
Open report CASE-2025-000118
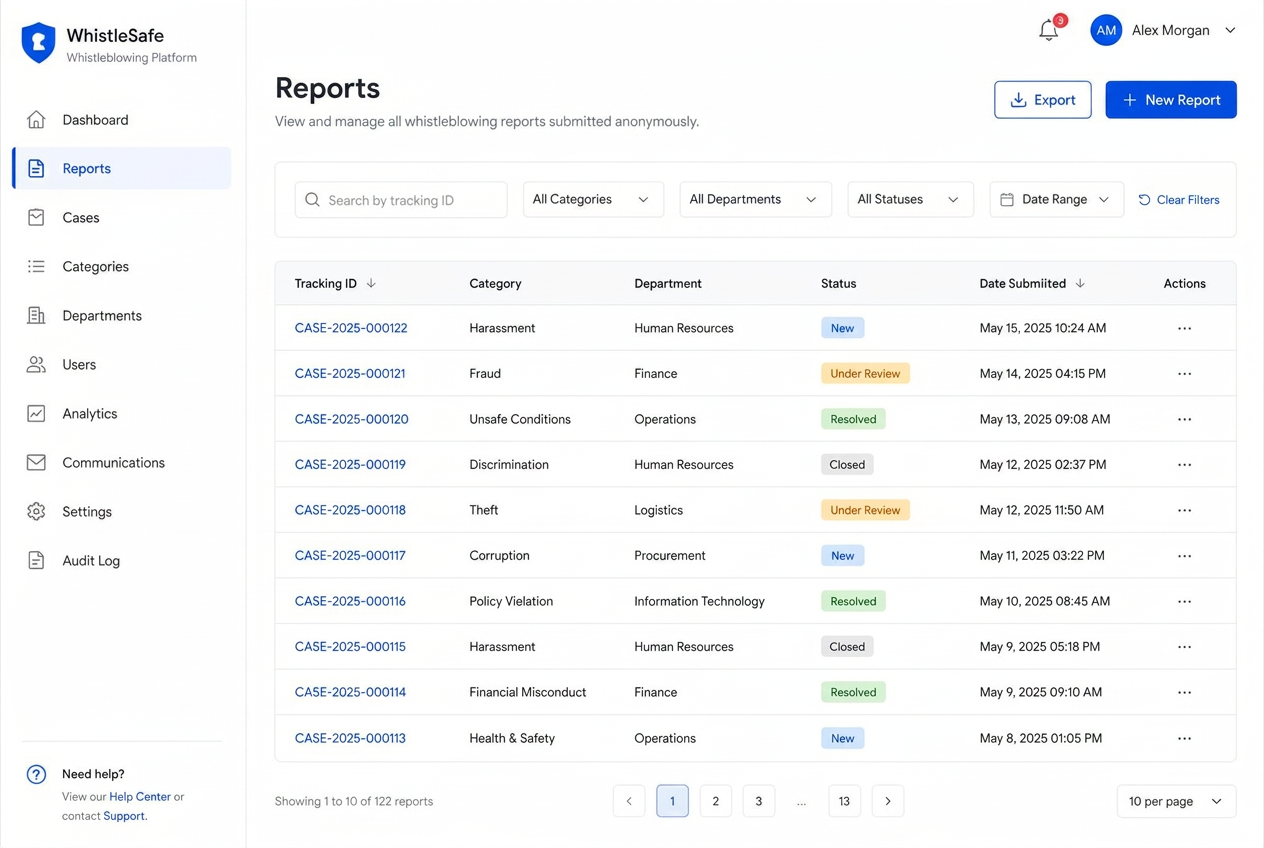tap(350, 510)
